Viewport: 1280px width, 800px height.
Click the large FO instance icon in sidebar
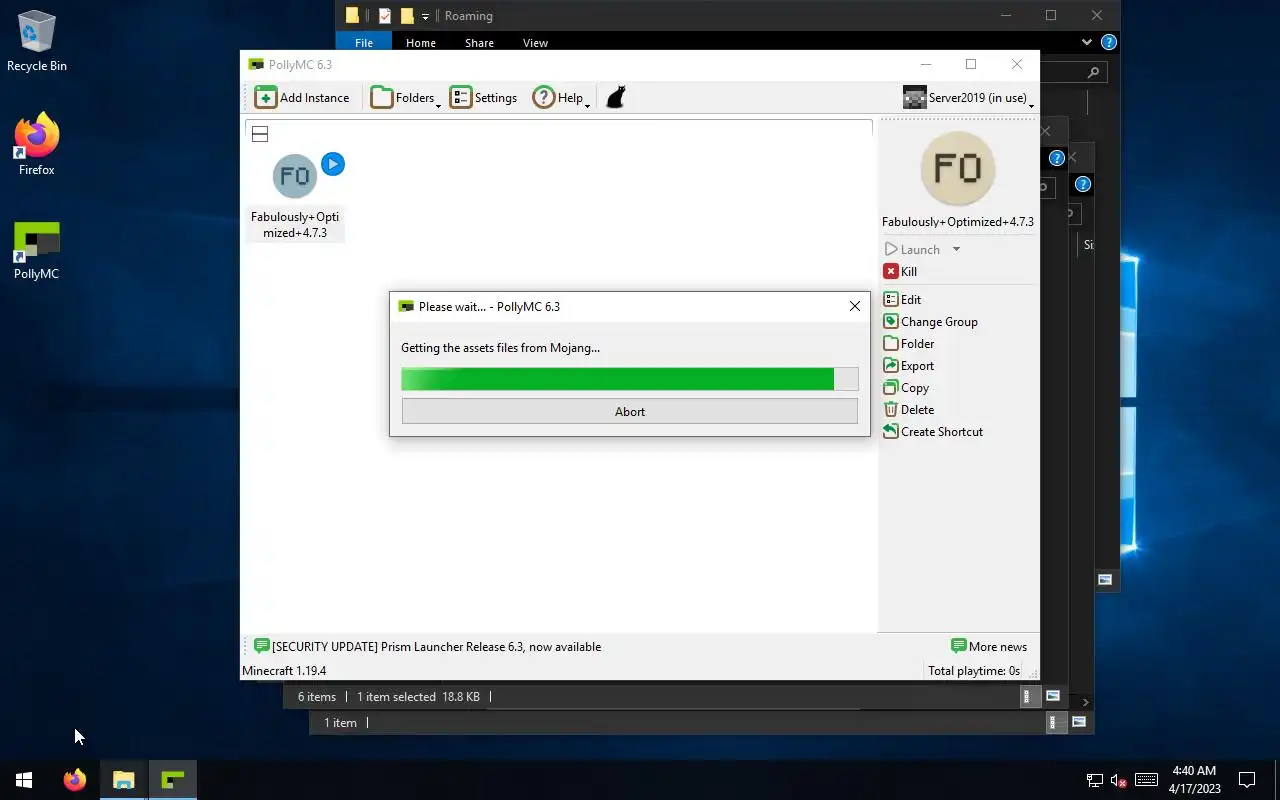tap(957, 168)
